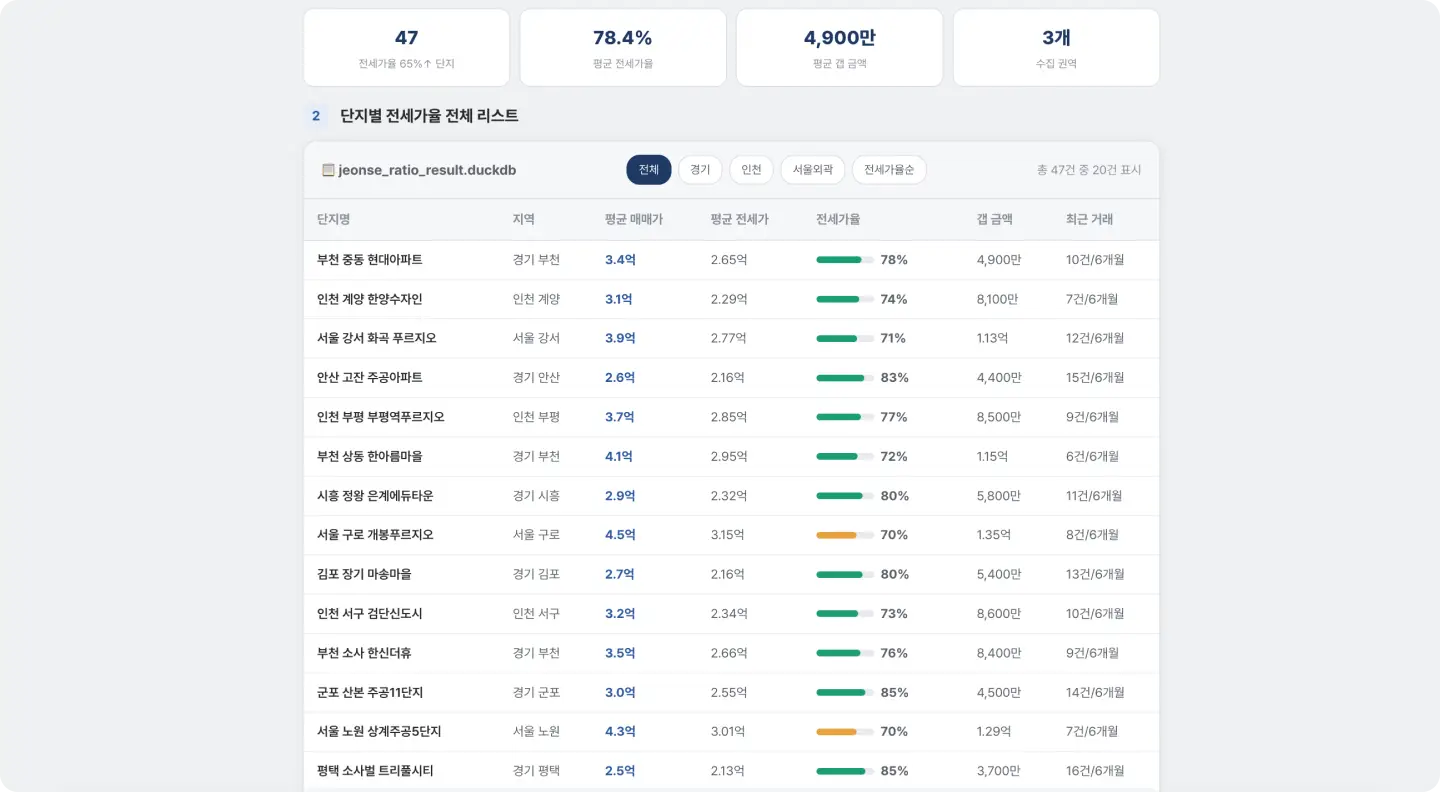Switch to the 서울외곽 filter

tap(813, 170)
